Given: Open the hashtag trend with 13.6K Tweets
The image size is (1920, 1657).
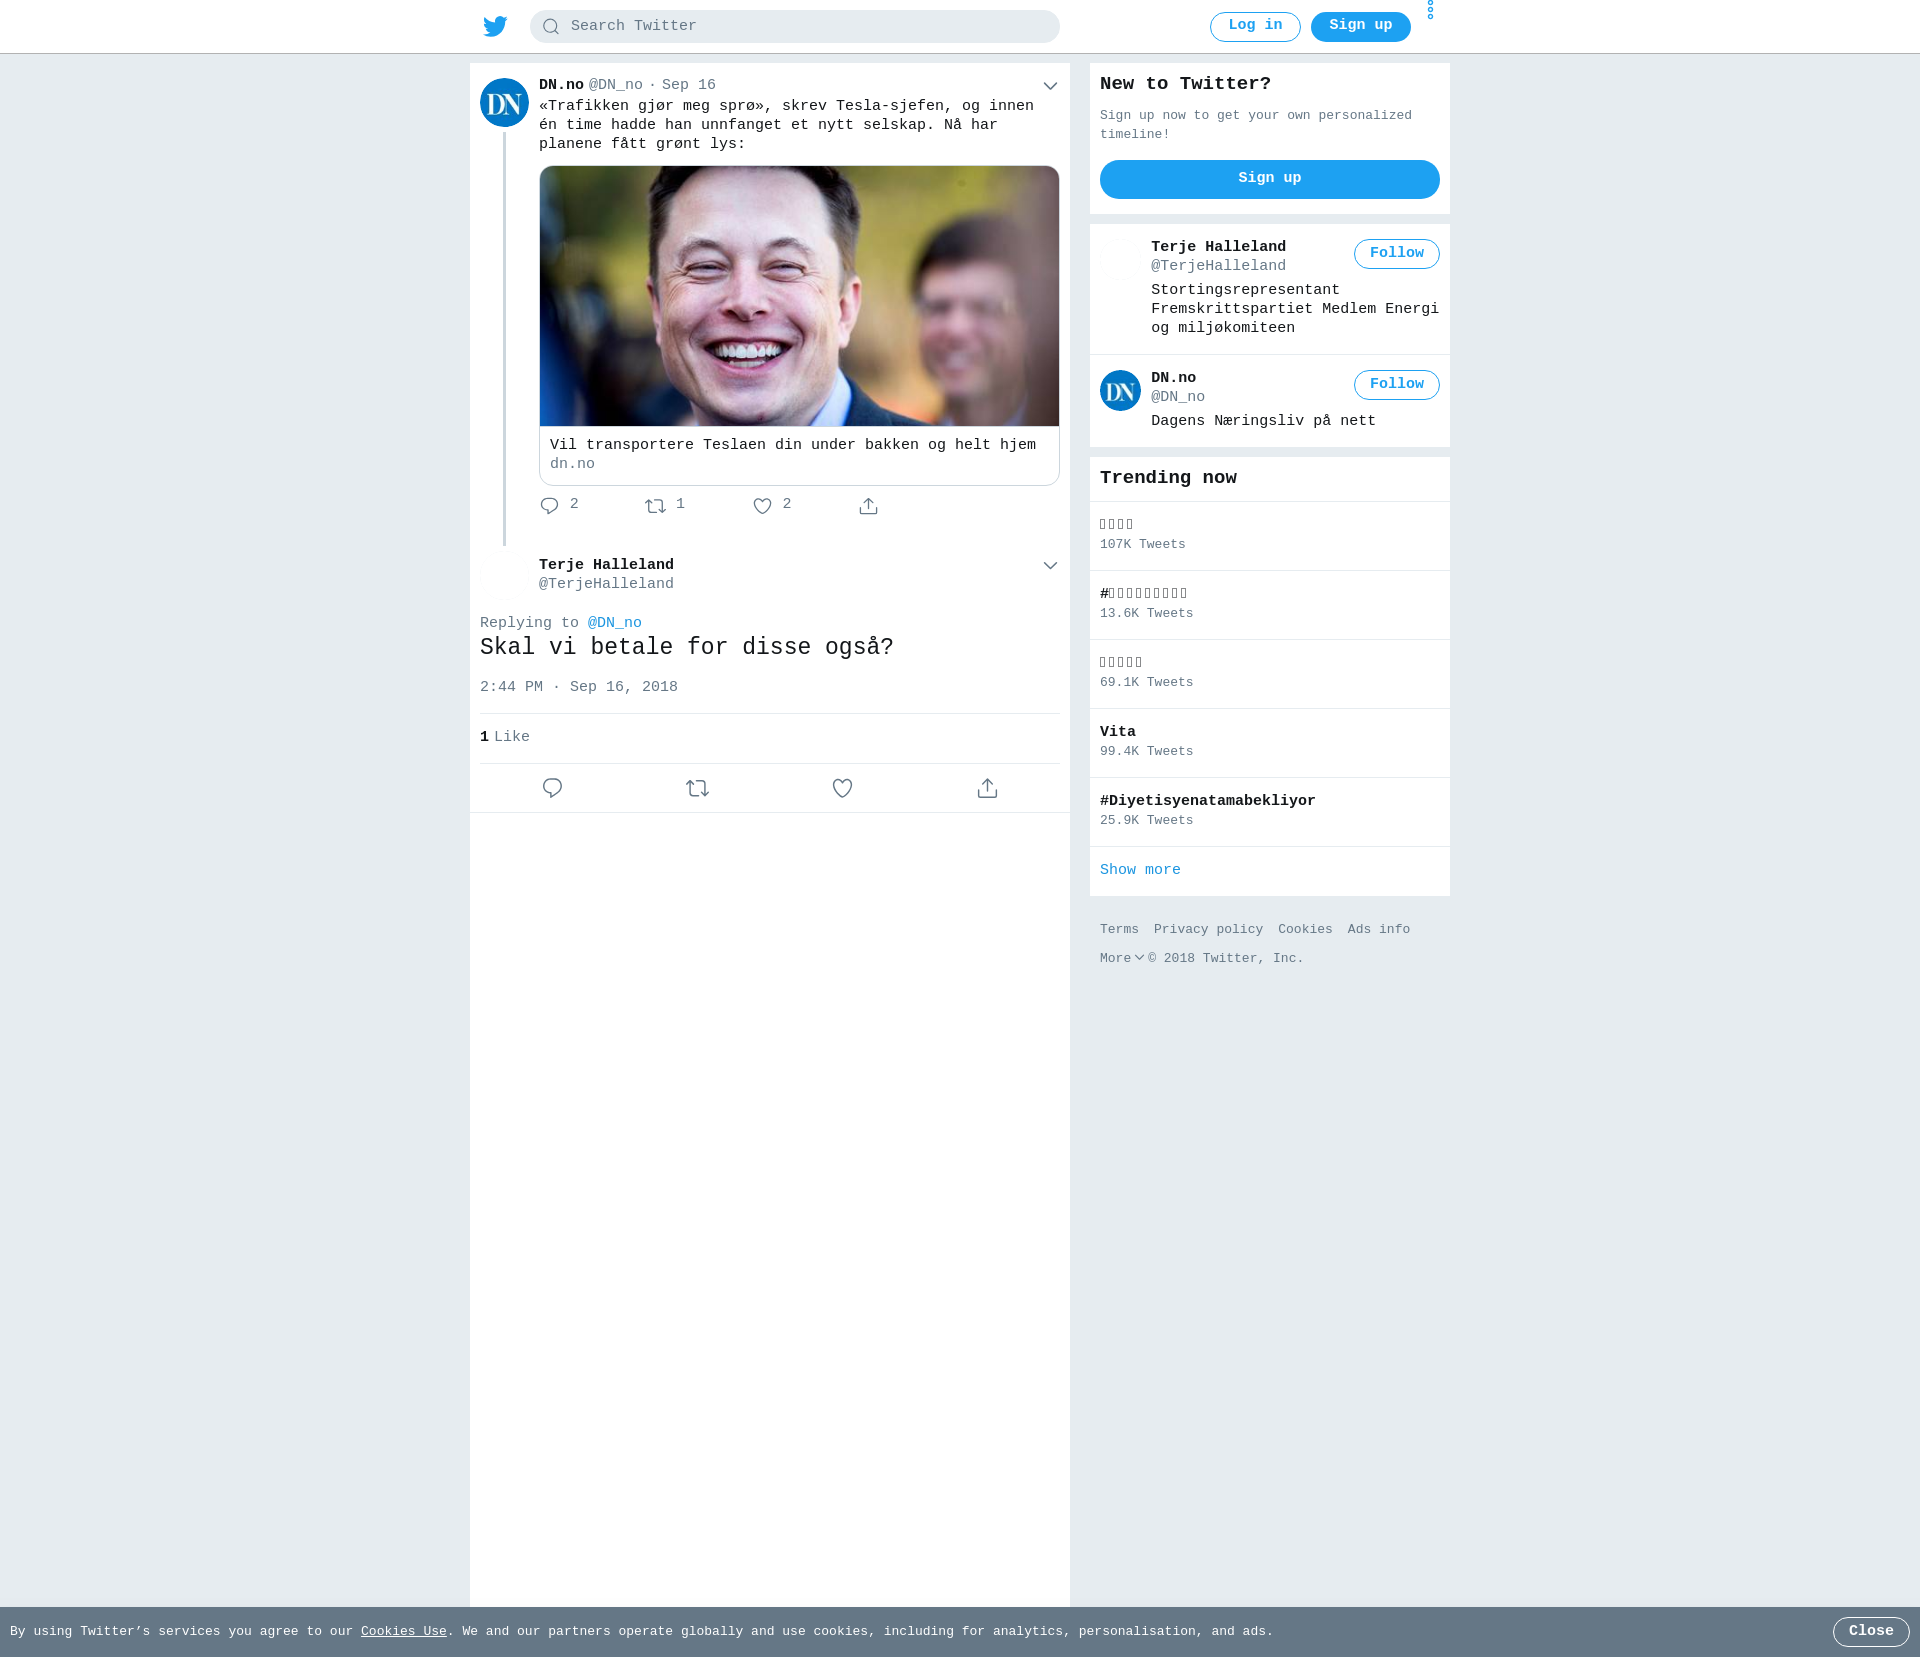Looking at the screenshot, I should pos(1270,605).
